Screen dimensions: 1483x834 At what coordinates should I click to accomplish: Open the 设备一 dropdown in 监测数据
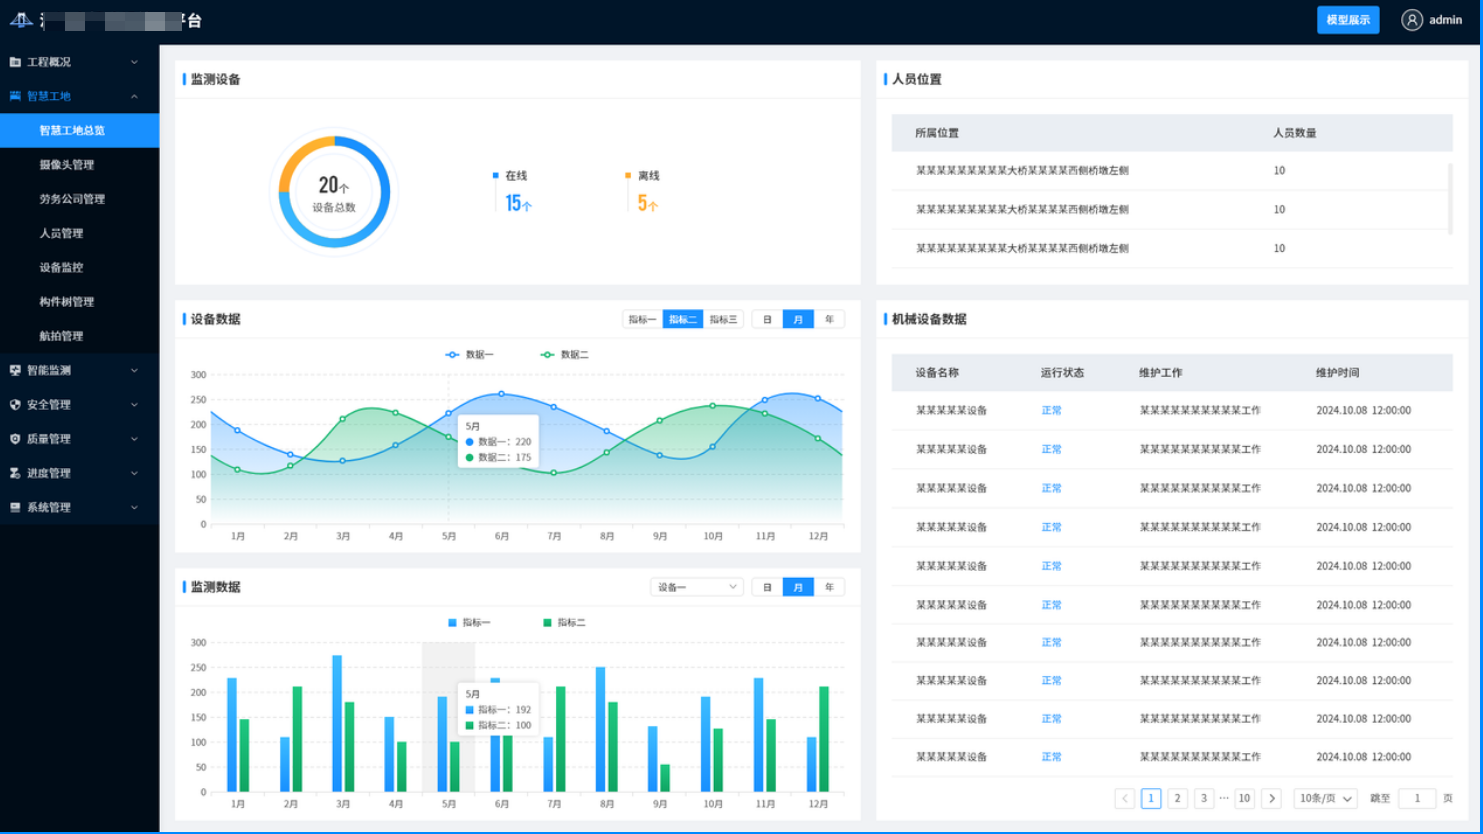pos(696,588)
